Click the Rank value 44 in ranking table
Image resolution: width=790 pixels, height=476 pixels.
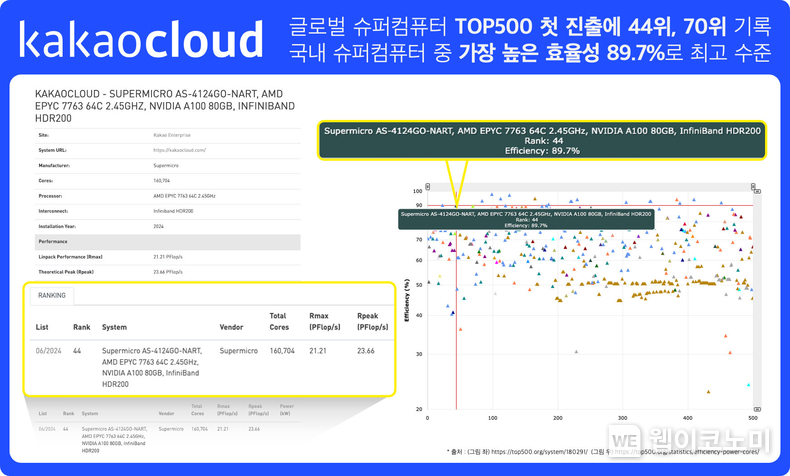(77, 351)
